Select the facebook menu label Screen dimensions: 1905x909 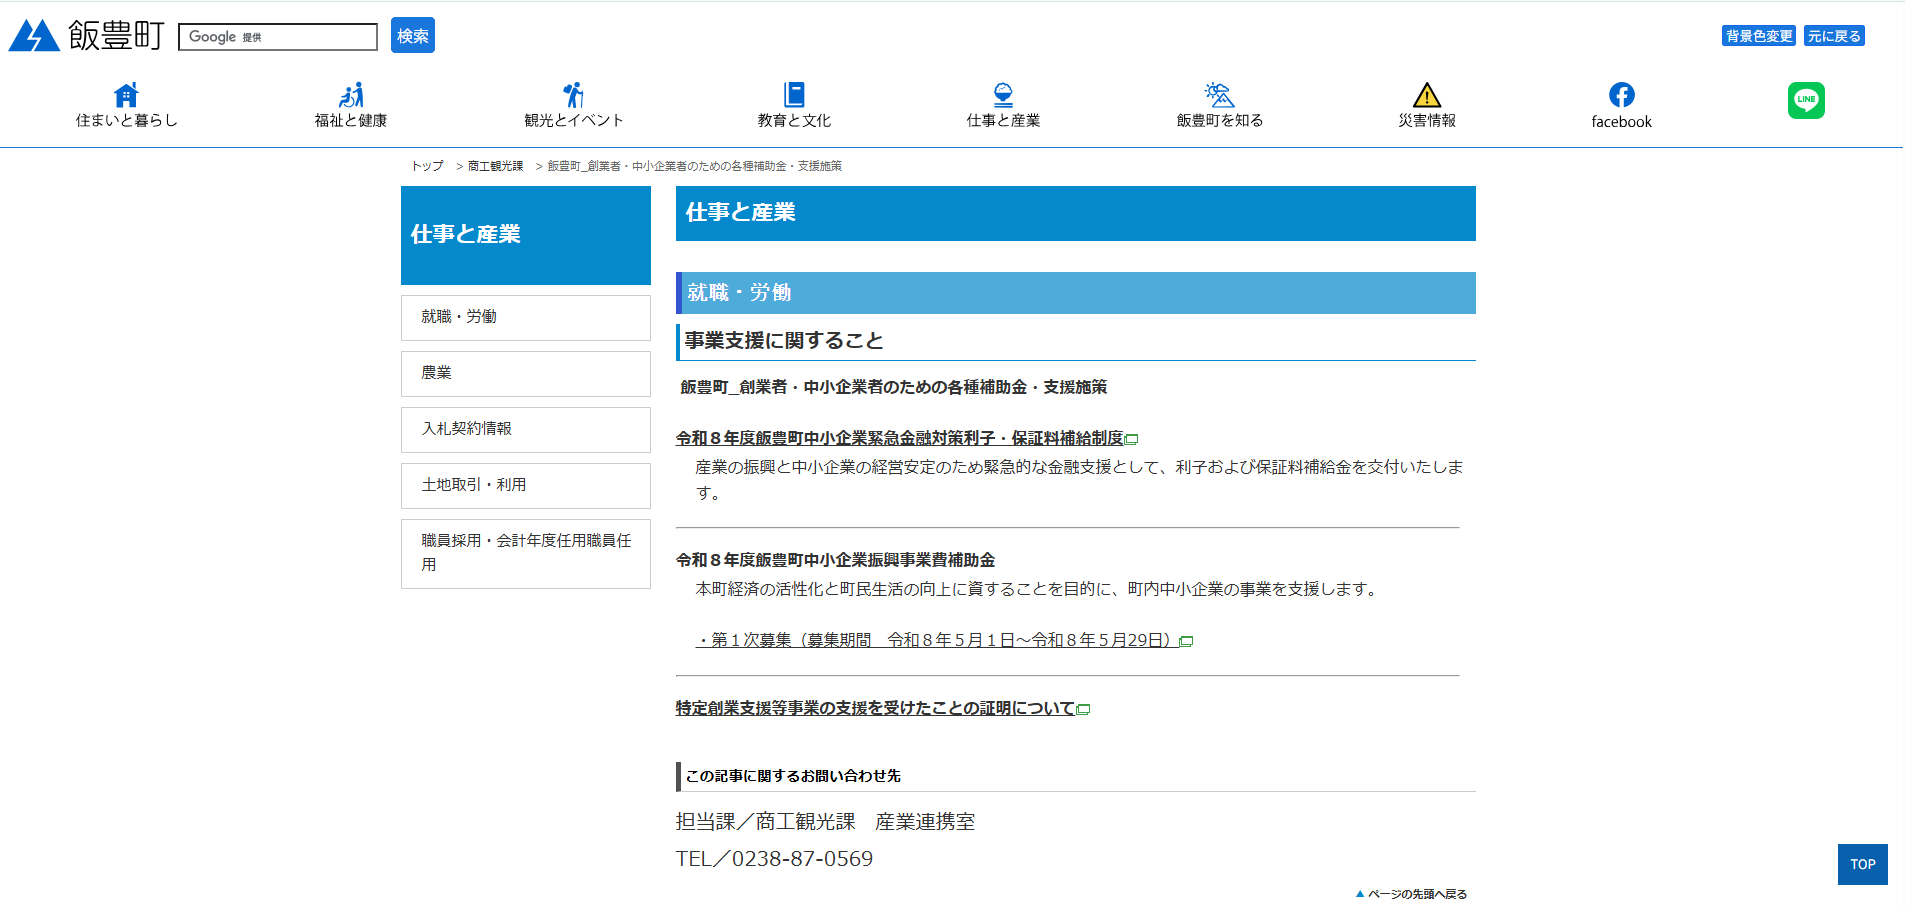[1622, 122]
